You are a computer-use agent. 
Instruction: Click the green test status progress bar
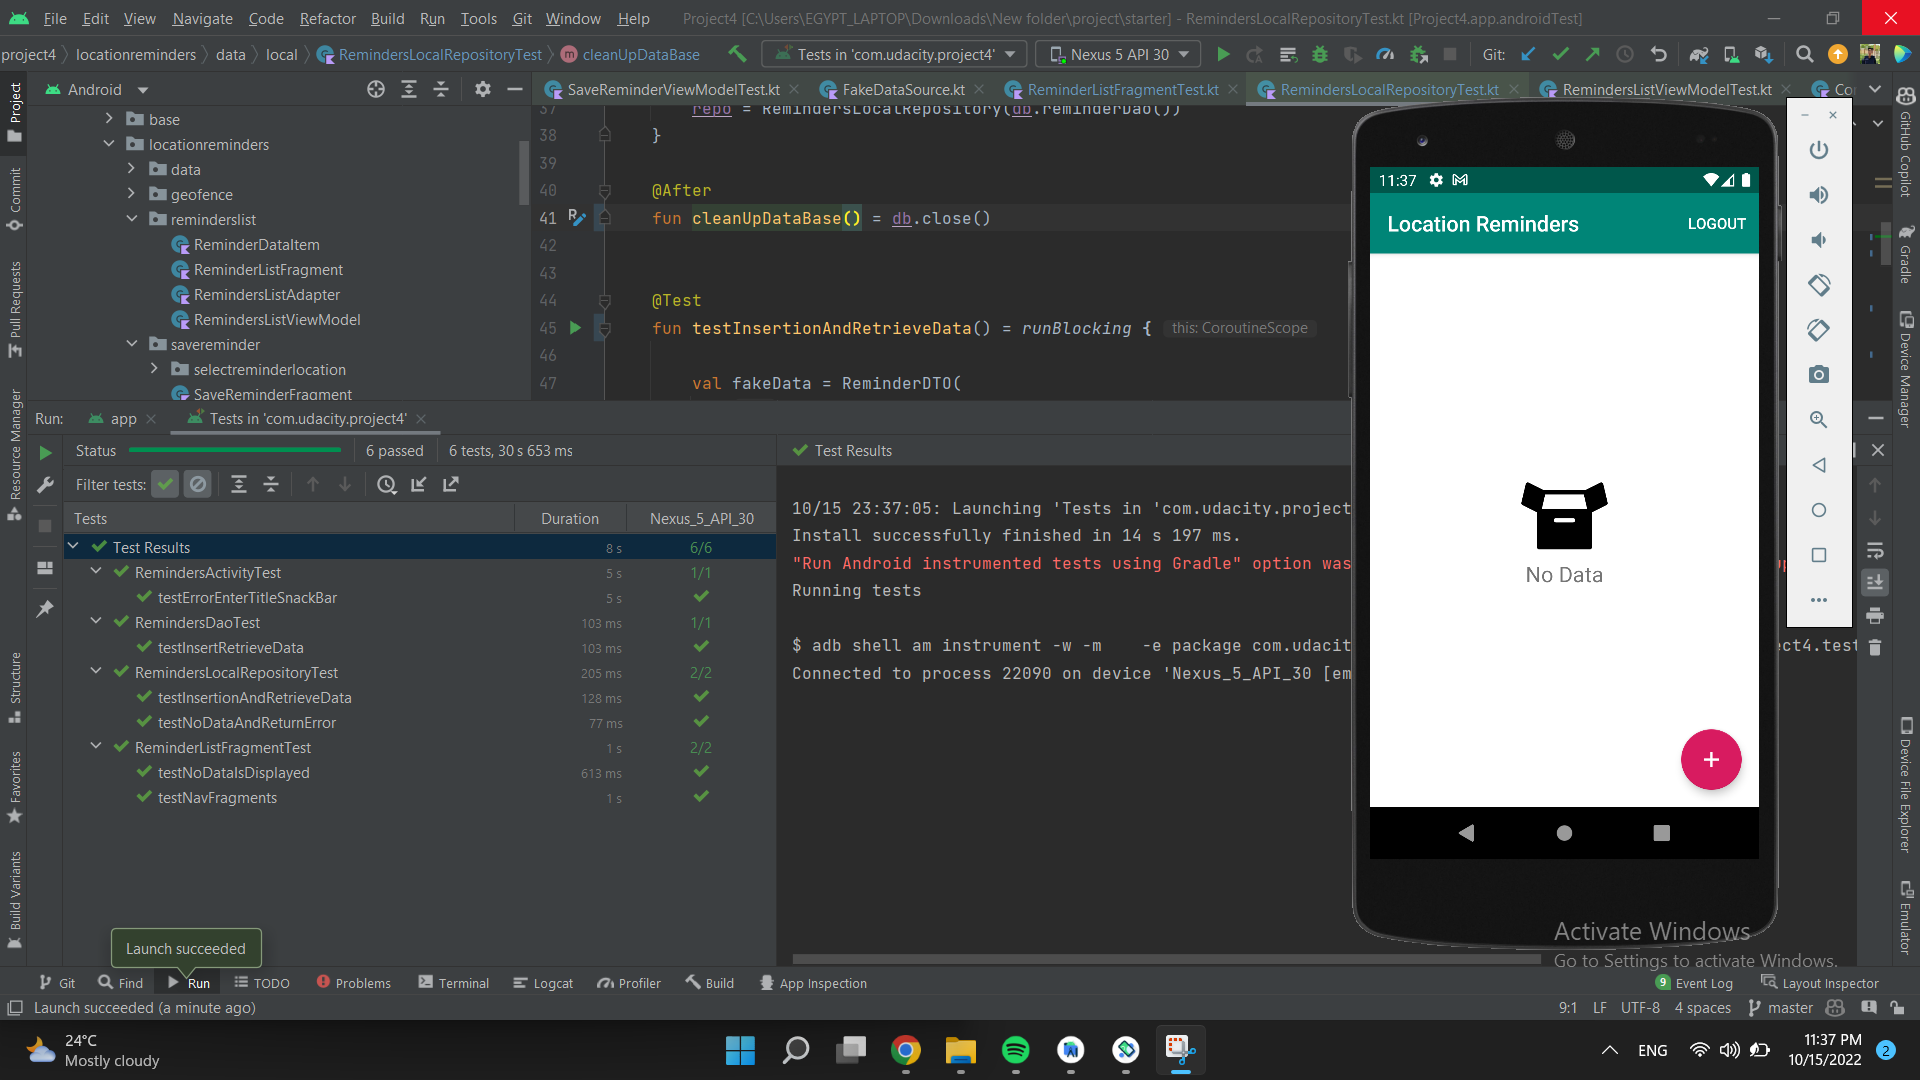click(235, 451)
